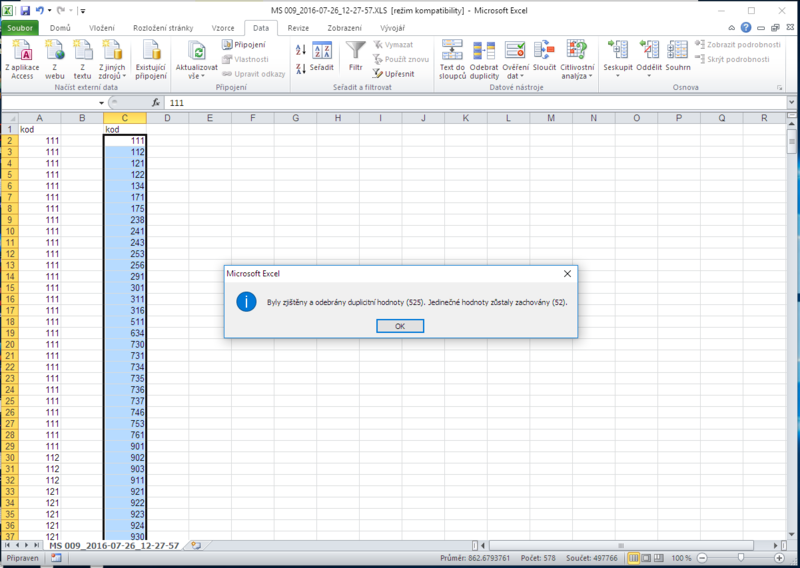This screenshot has width=800, height=568.
Task: Click into the formula bar showing 111
Action: 476,103
